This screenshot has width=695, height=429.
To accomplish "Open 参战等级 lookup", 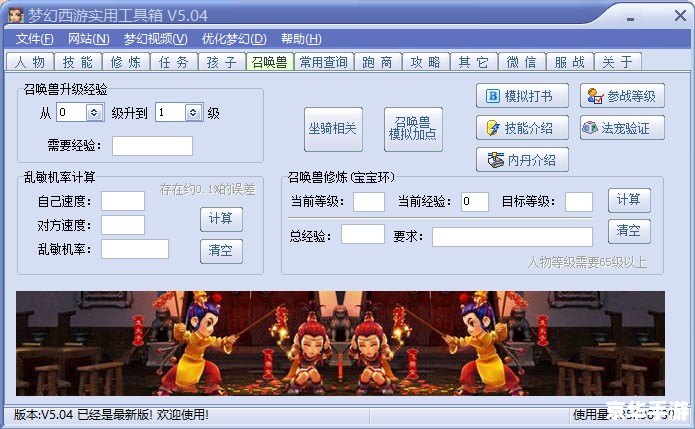I will pos(622,96).
